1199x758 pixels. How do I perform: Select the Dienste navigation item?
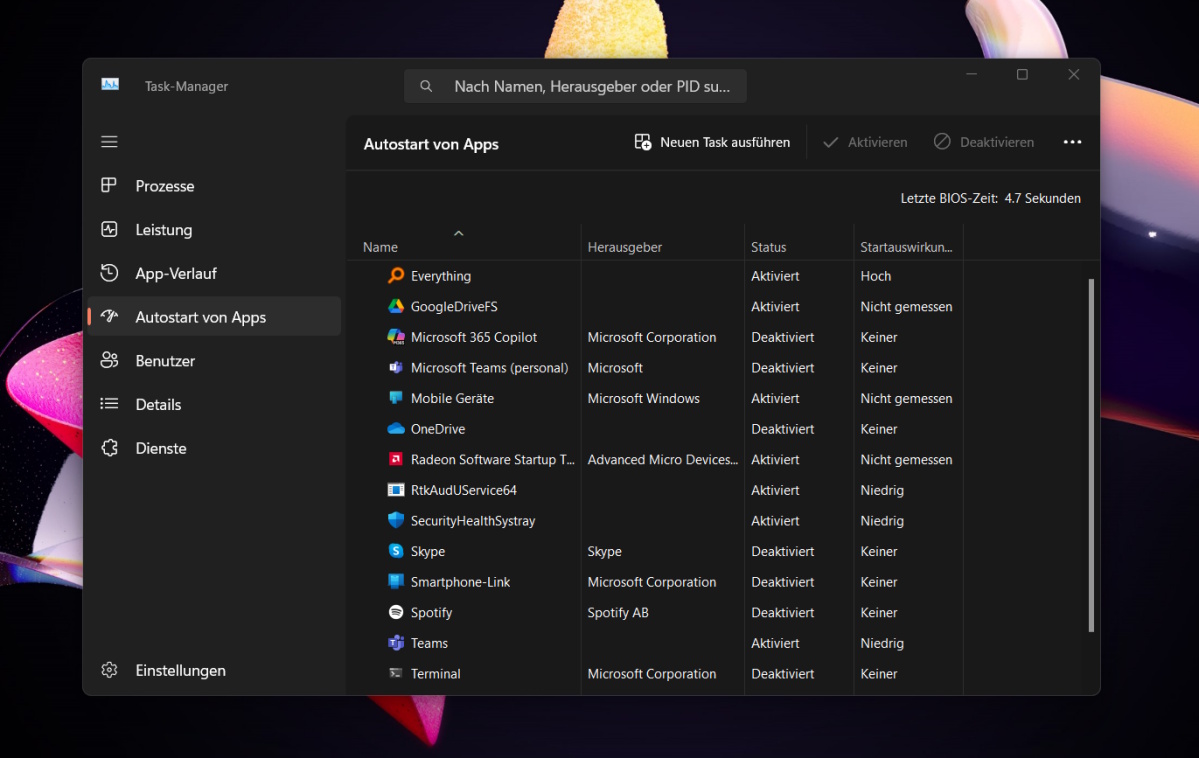(161, 448)
